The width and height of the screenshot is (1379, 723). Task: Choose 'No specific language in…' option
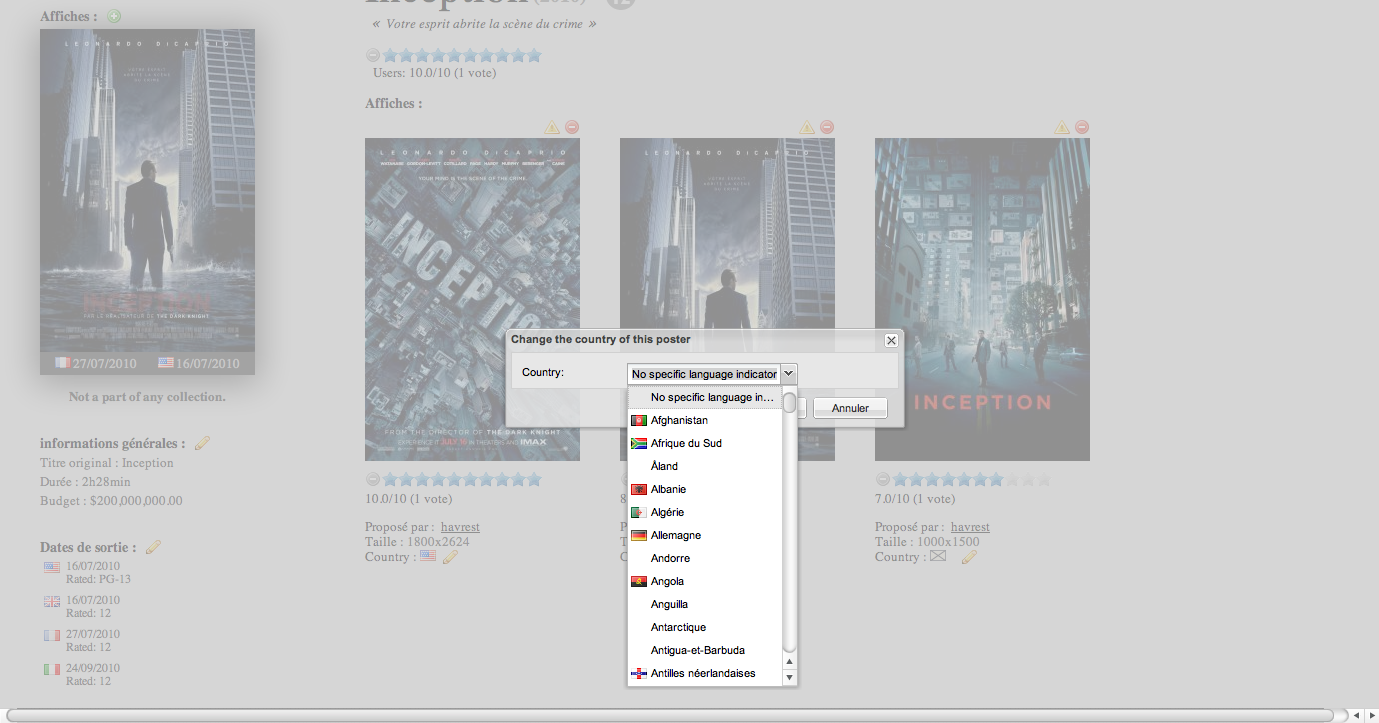click(x=704, y=397)
